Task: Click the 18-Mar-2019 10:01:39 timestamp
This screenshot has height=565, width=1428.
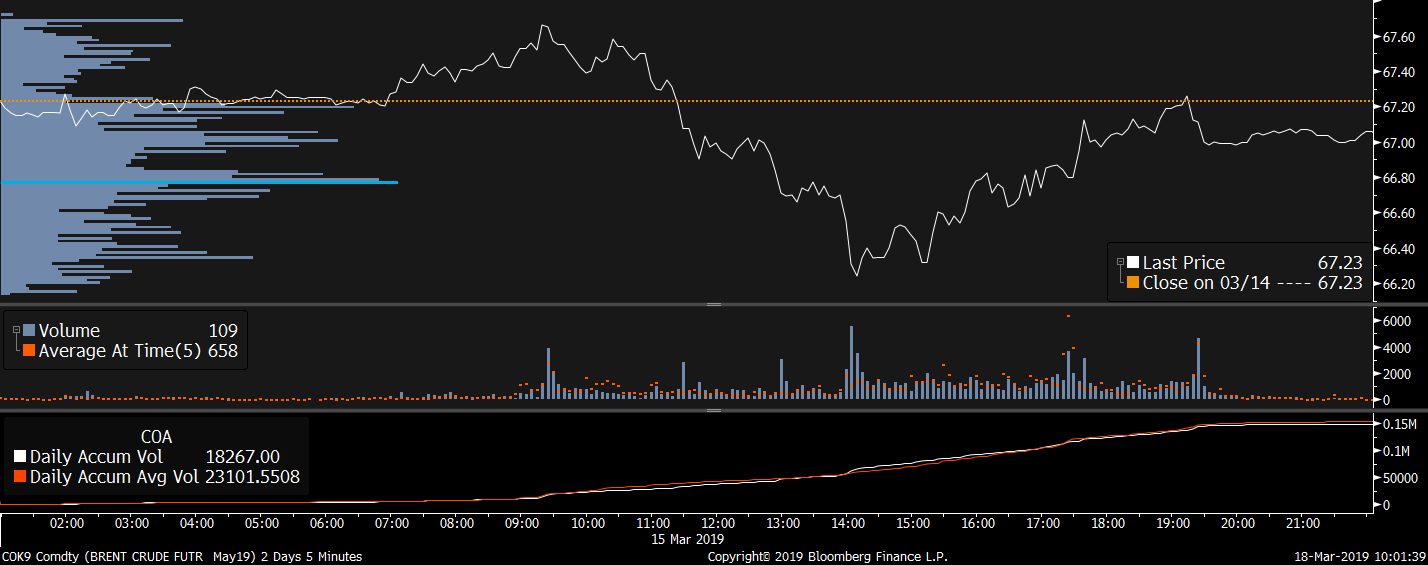Action: pos(1361,557)
